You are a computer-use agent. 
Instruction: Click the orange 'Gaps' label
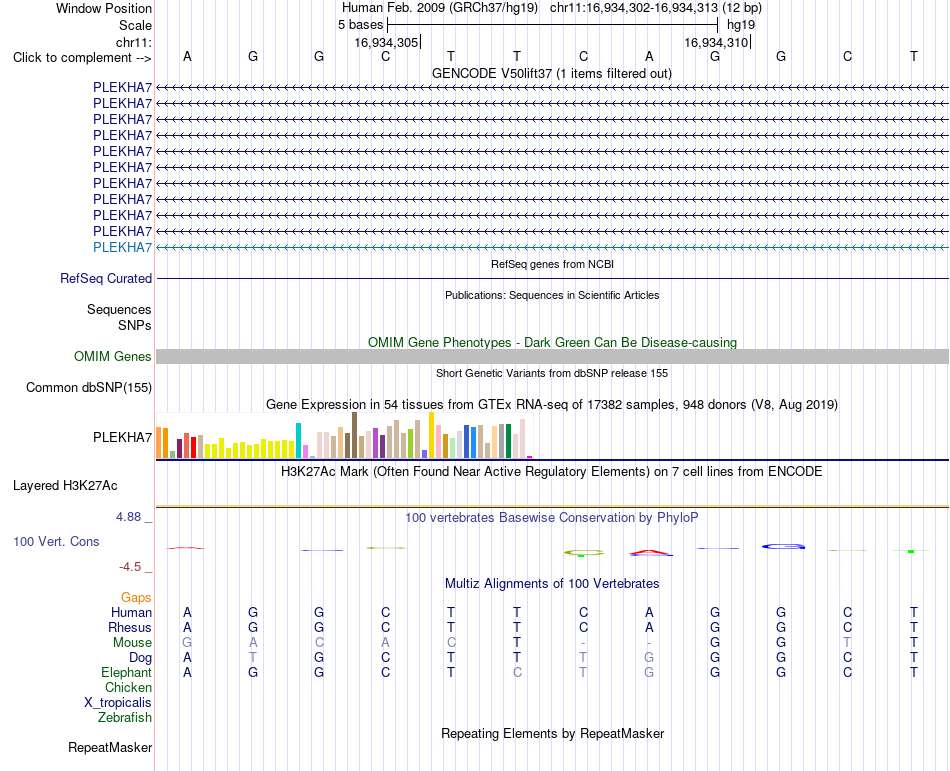(x=136, y=598)
